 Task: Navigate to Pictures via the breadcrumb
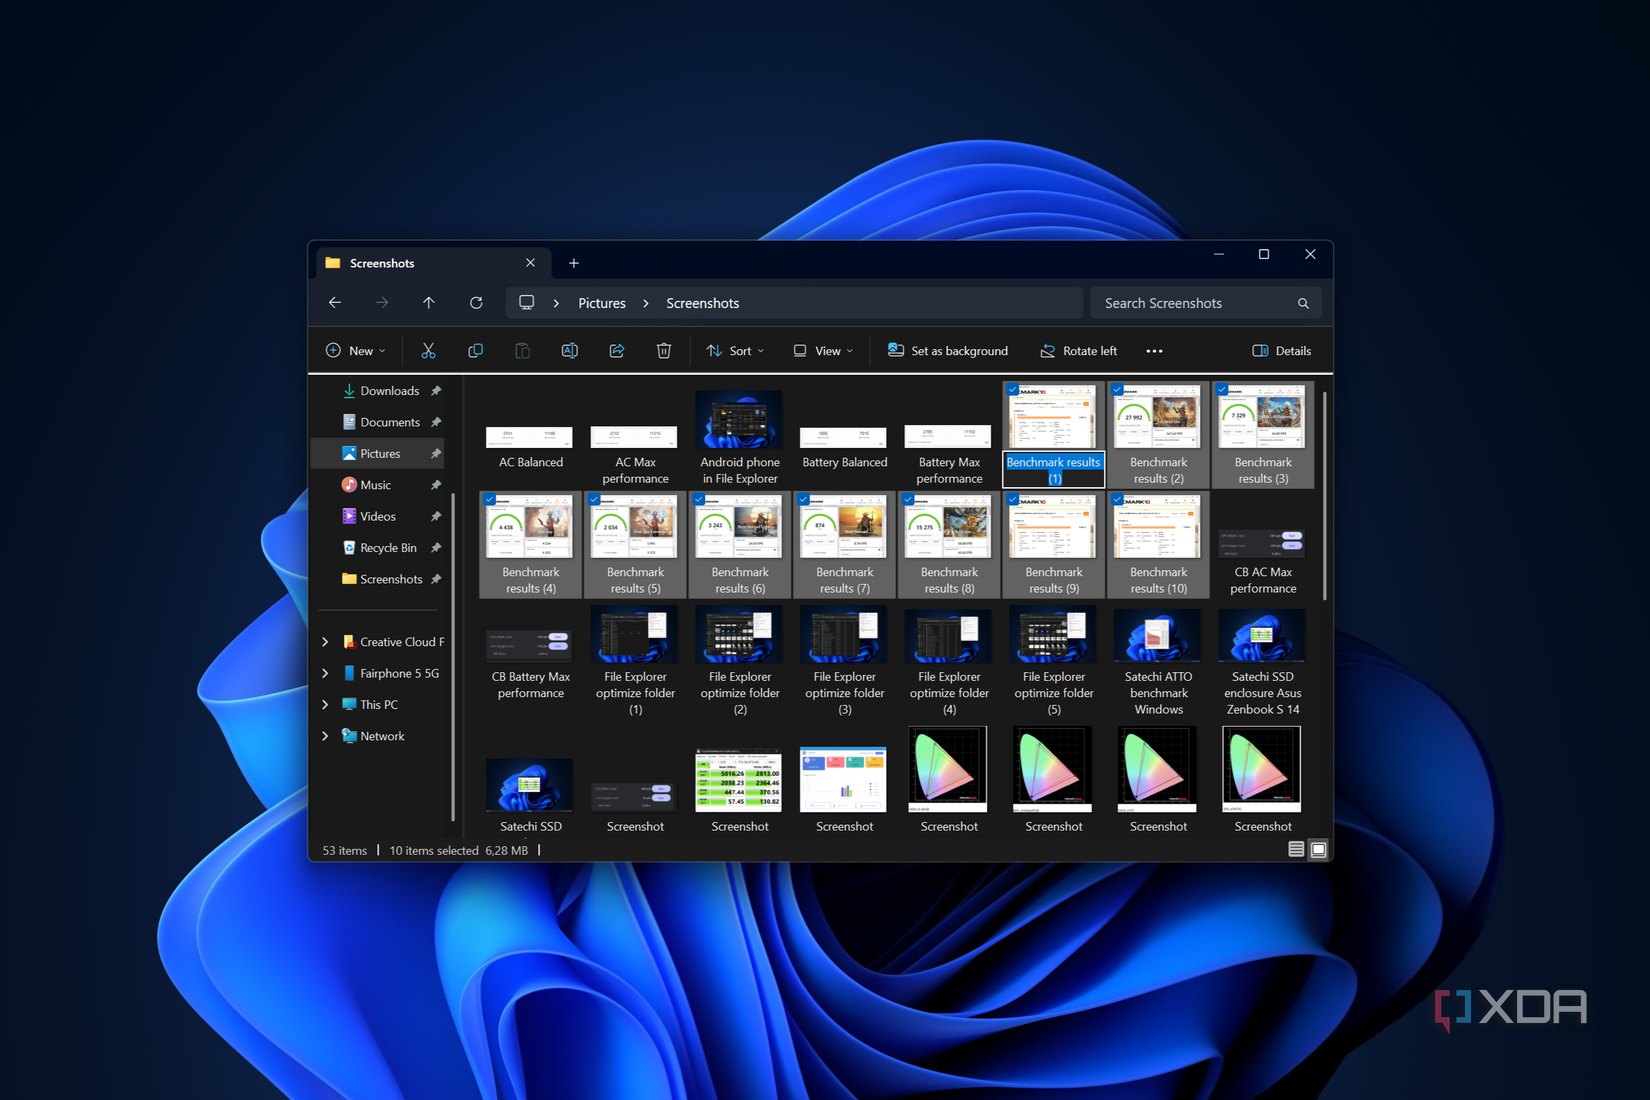(601, 302)
